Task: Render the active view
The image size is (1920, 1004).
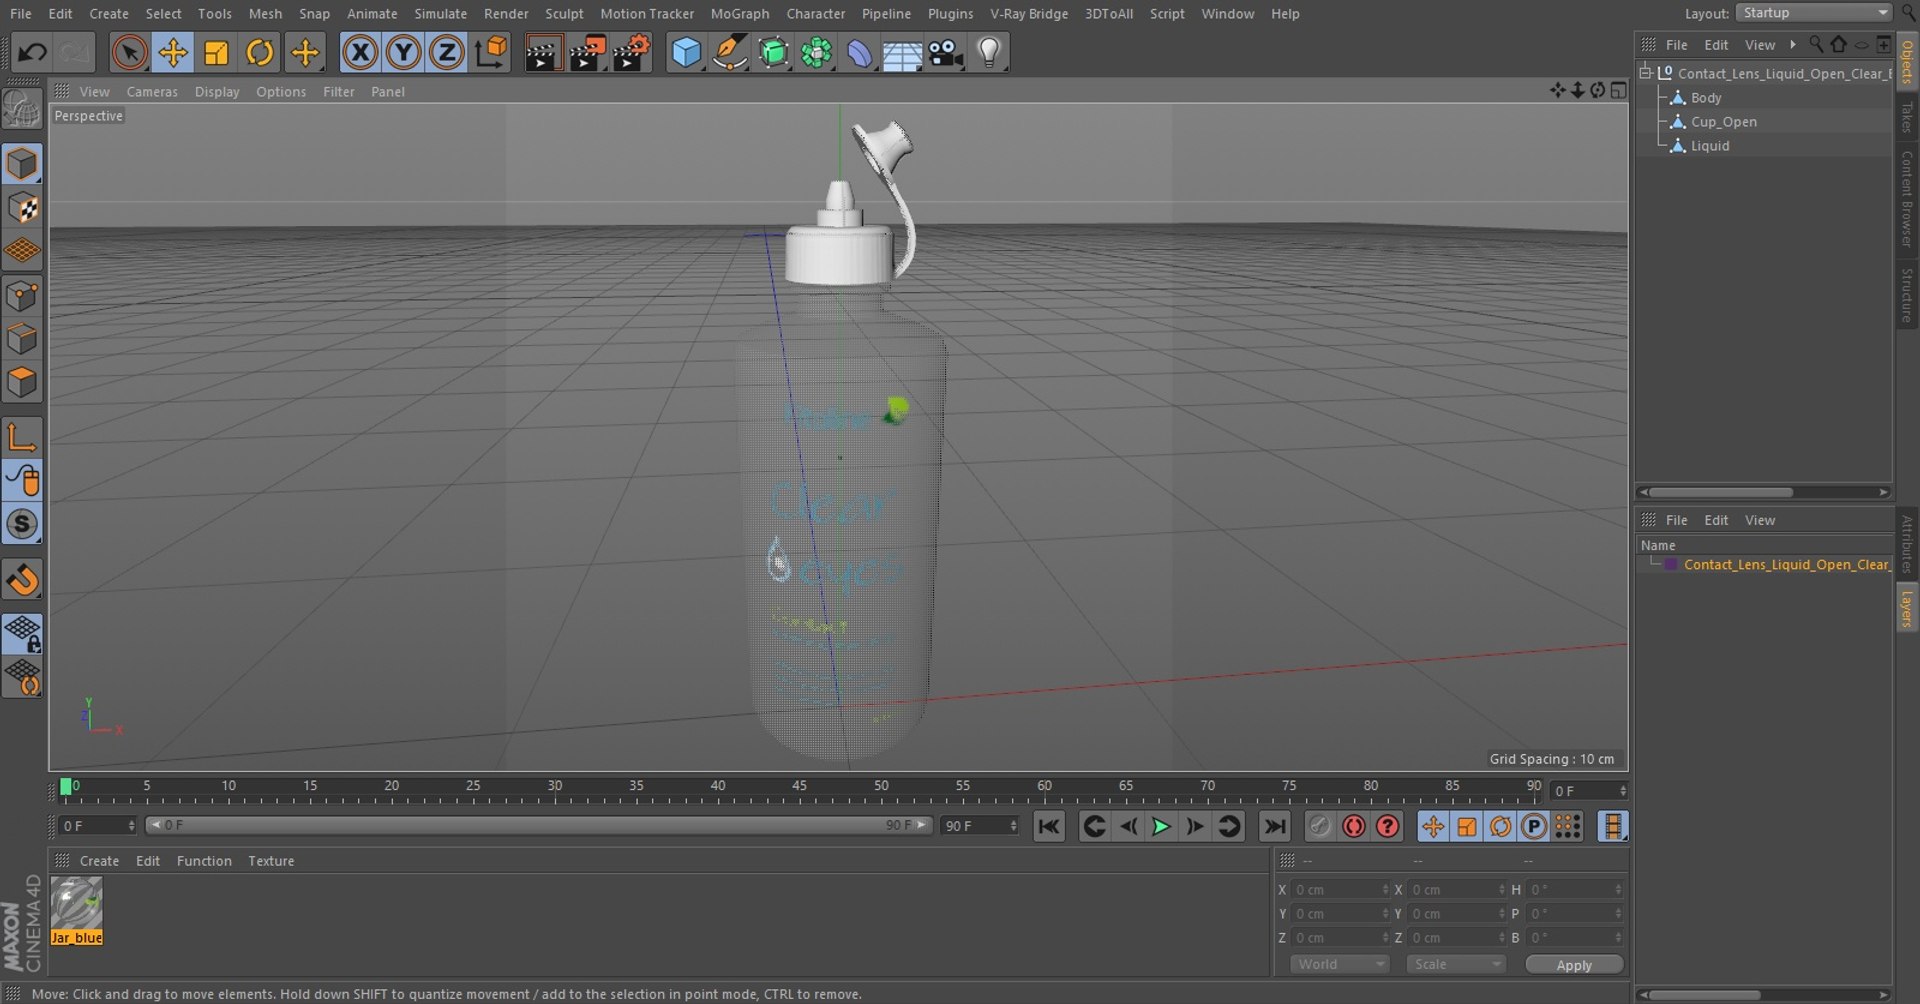Action: (x=543, y=52)
